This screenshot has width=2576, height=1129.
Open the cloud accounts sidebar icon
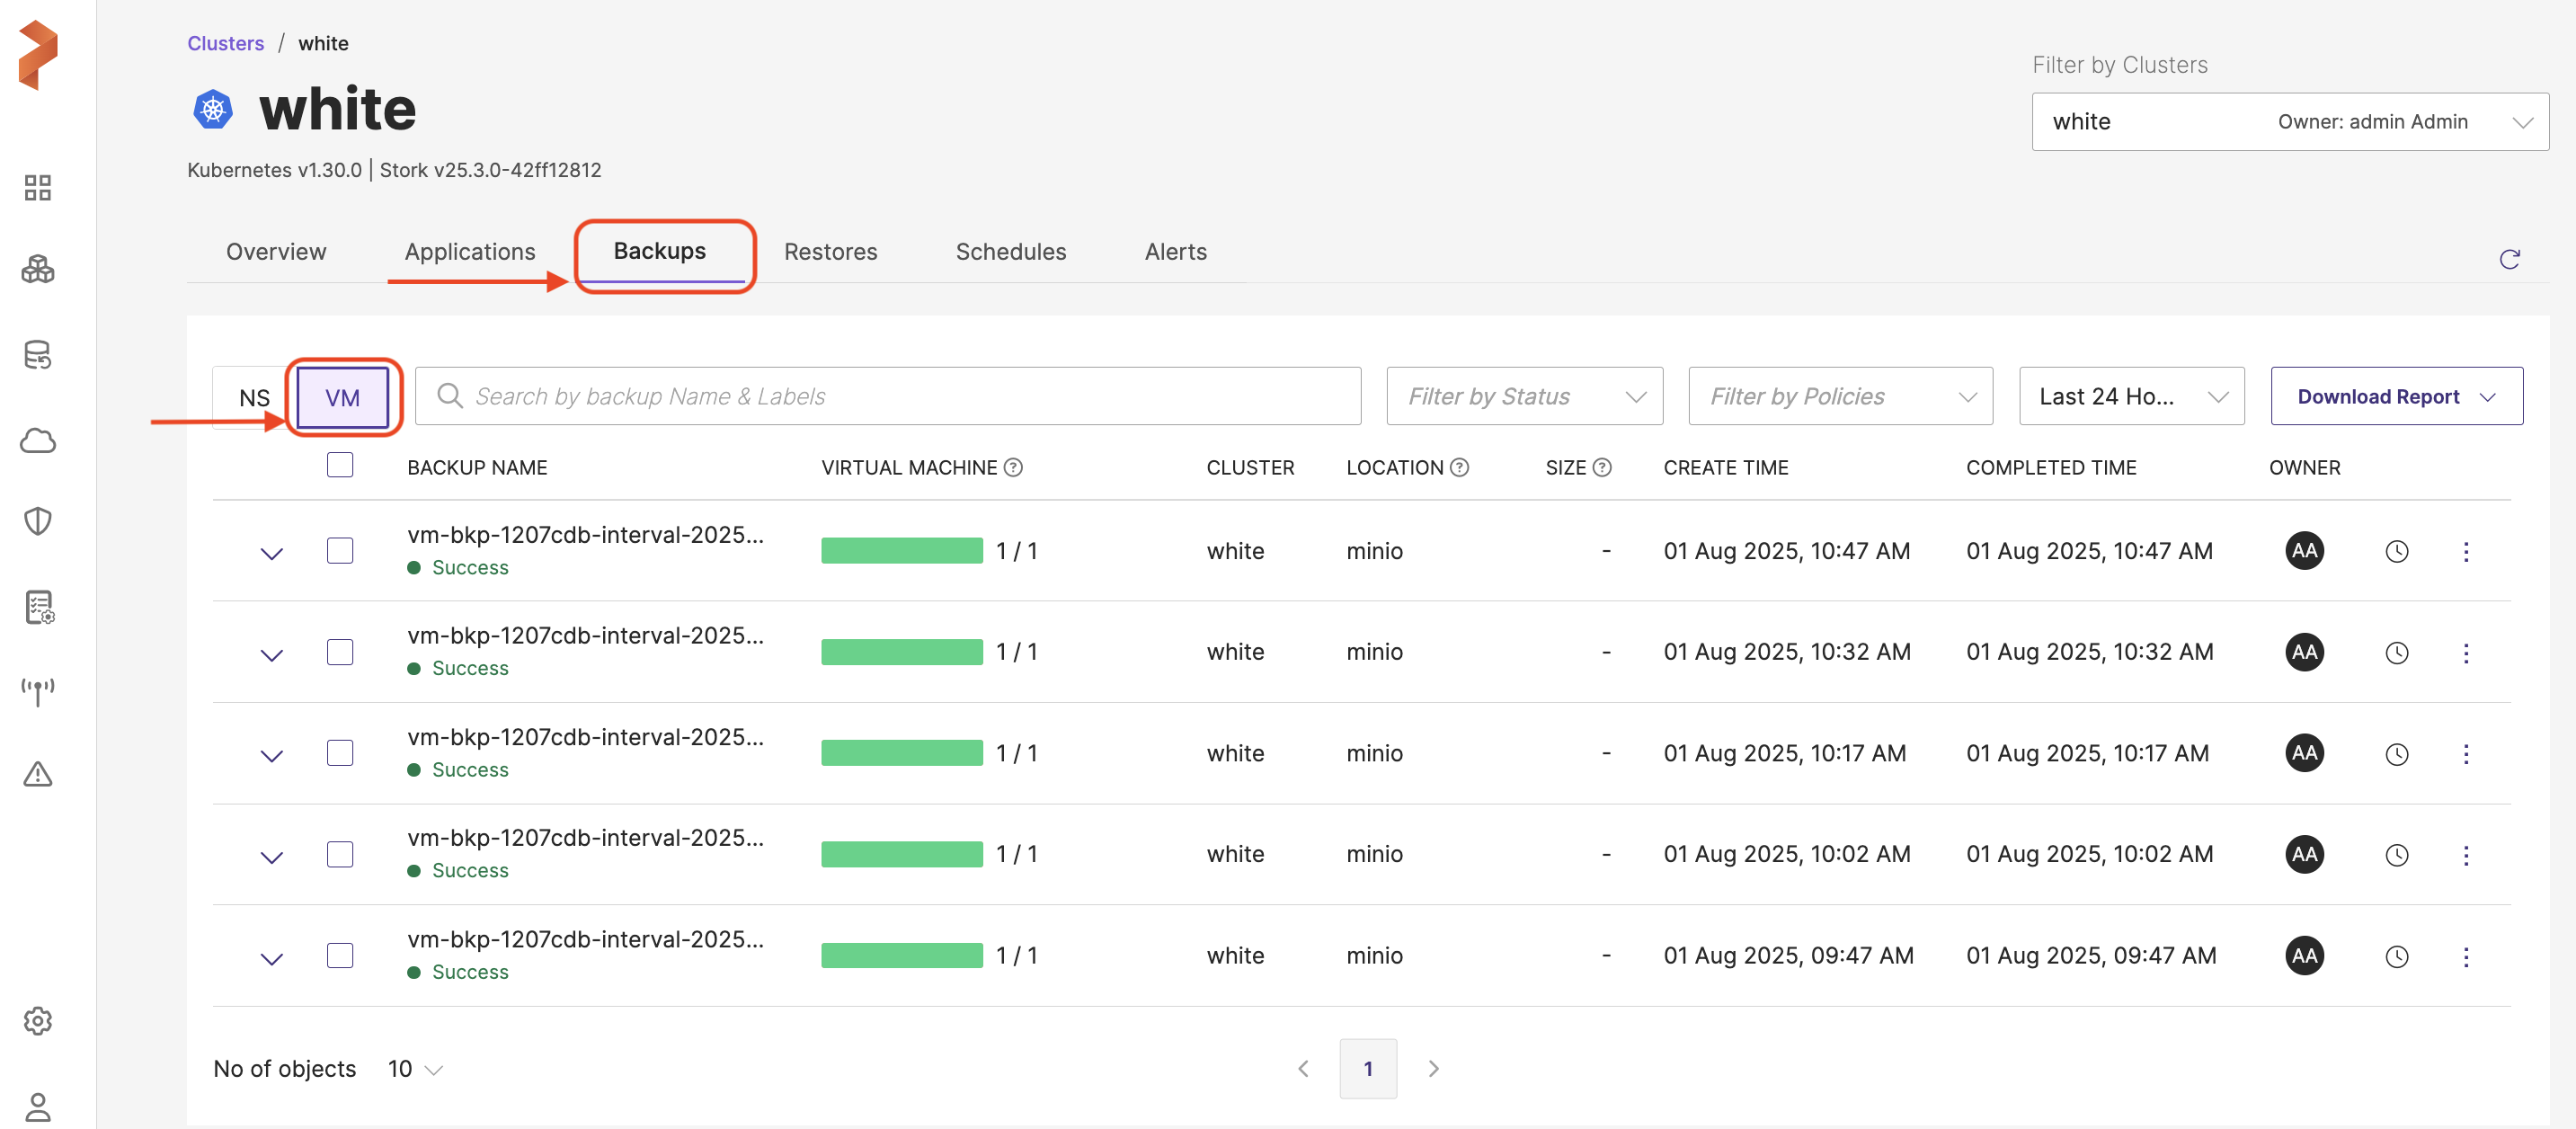pos(38,441)
